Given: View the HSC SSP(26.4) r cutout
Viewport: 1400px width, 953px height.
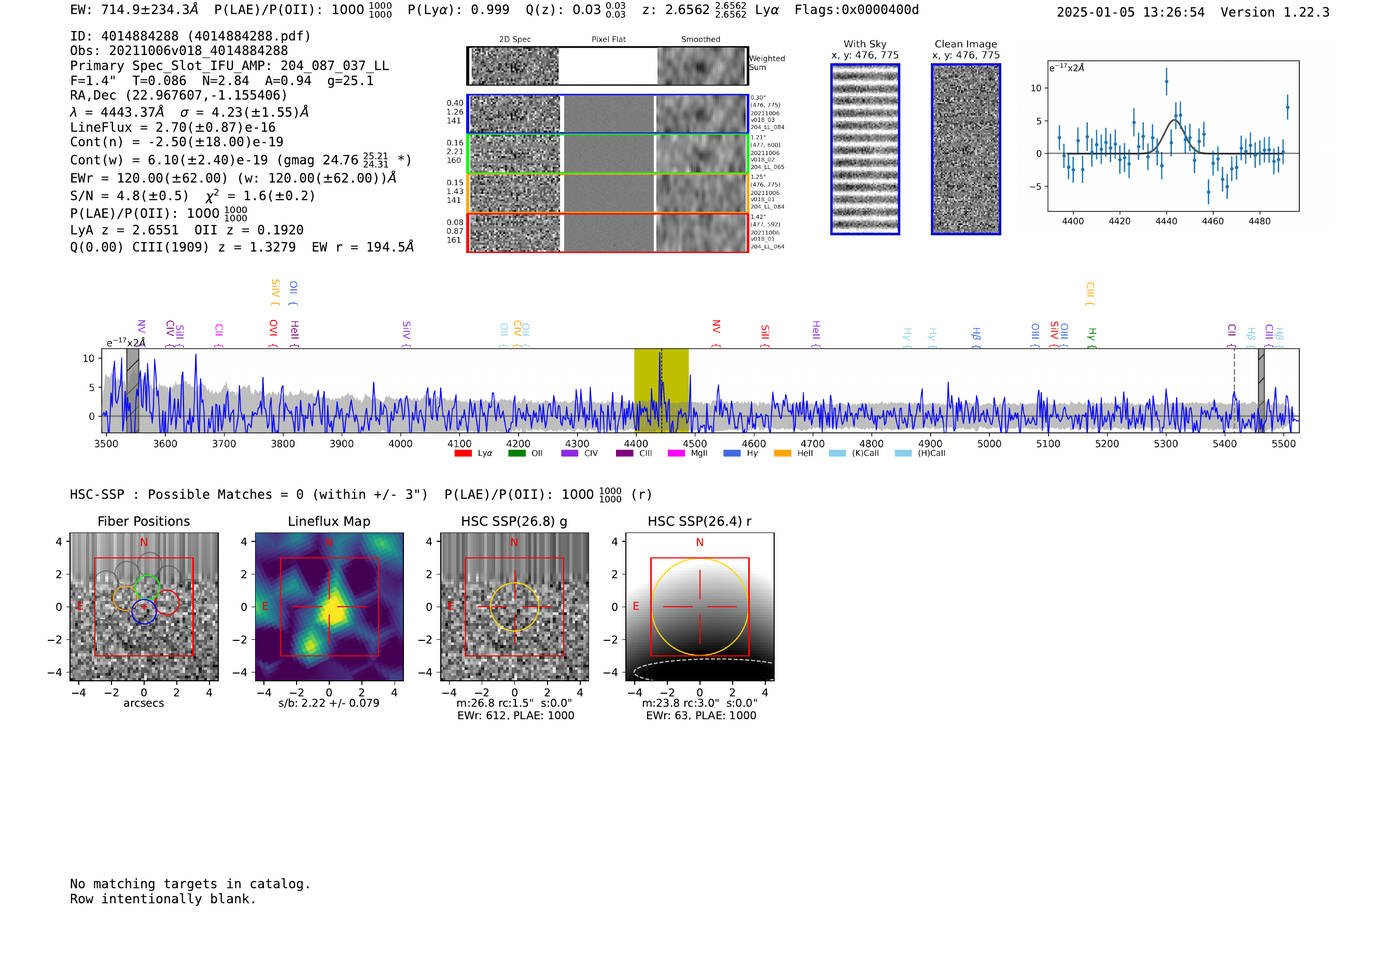Looking at the screenshot, I should click(x=700, y=607).
